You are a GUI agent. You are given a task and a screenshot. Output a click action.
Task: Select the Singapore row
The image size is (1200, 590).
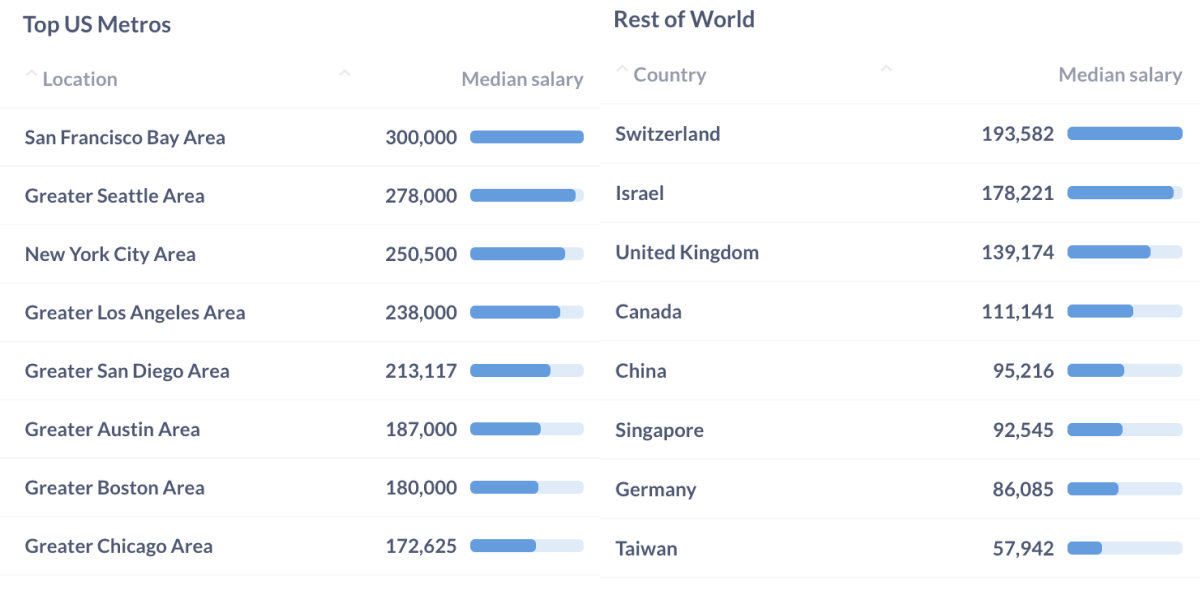(900, 430)
